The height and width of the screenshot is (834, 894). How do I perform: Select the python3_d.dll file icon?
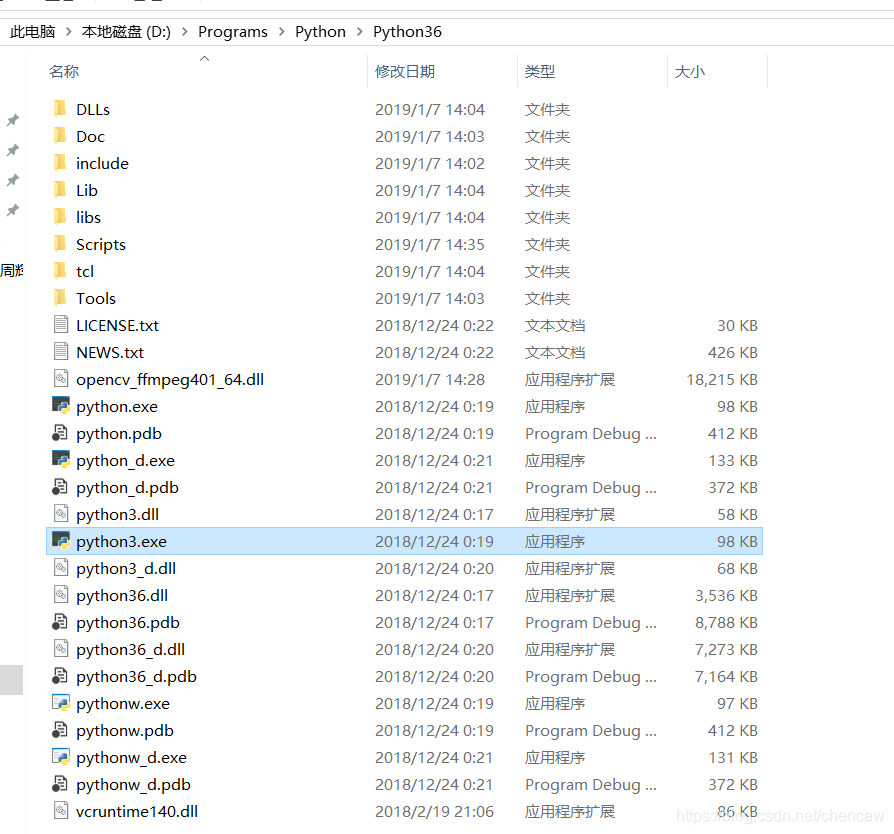pyautogui.click(x=60, y=568)
